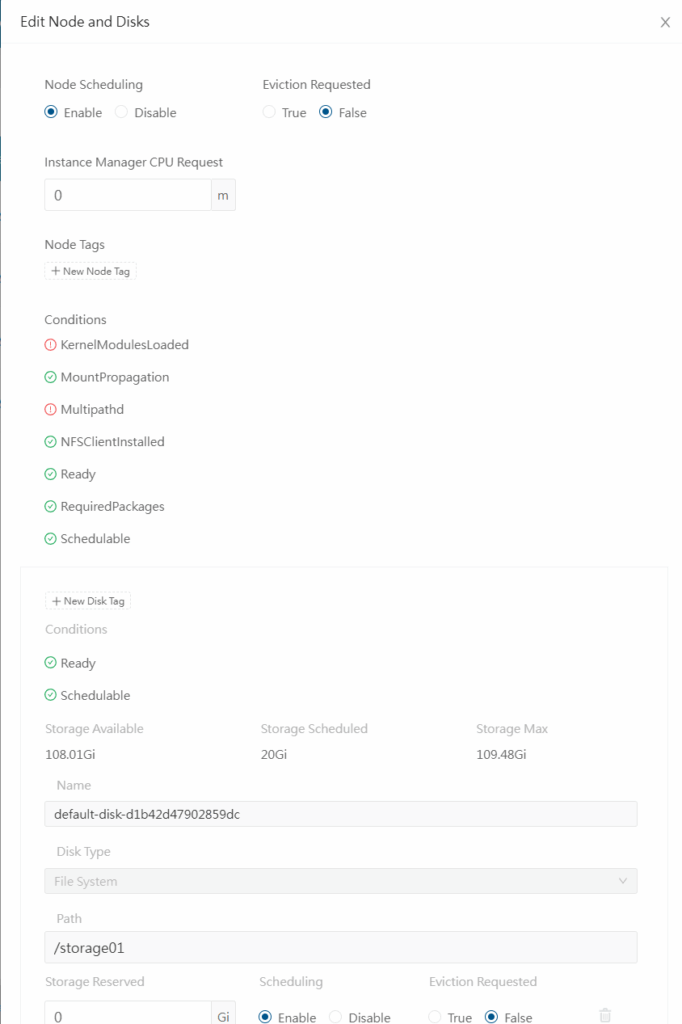Set disk Eviction Requested to True

[435, 1017]
